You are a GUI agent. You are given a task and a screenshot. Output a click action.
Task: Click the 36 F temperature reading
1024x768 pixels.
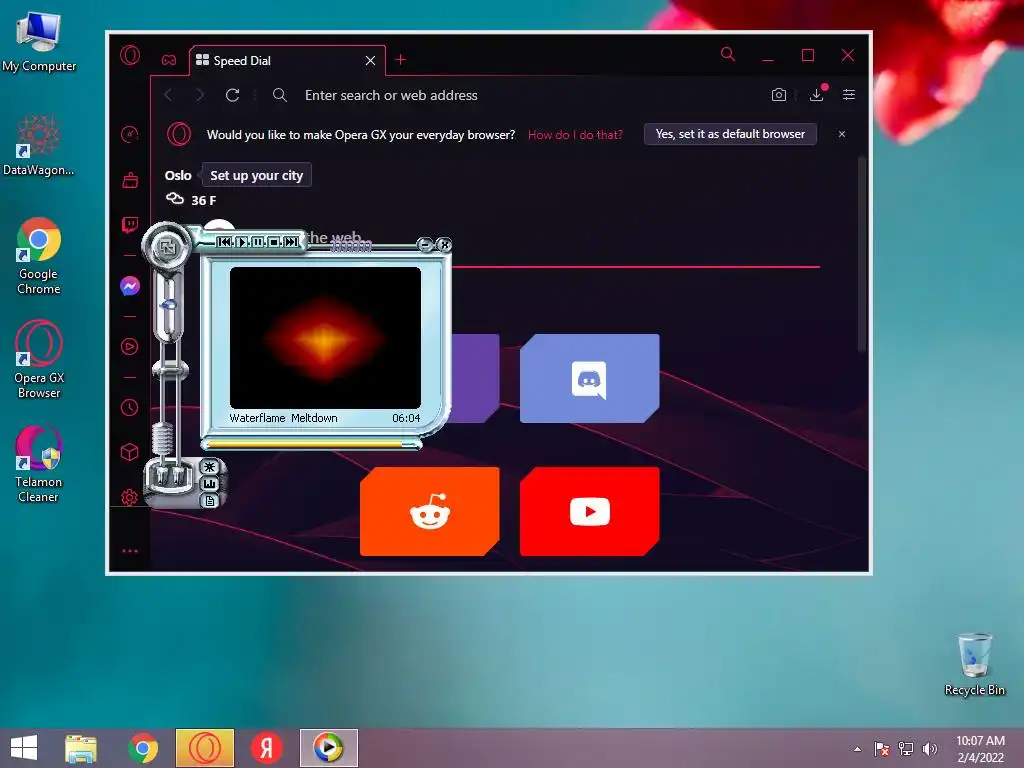pyautogui.click(x=204, y=200)
